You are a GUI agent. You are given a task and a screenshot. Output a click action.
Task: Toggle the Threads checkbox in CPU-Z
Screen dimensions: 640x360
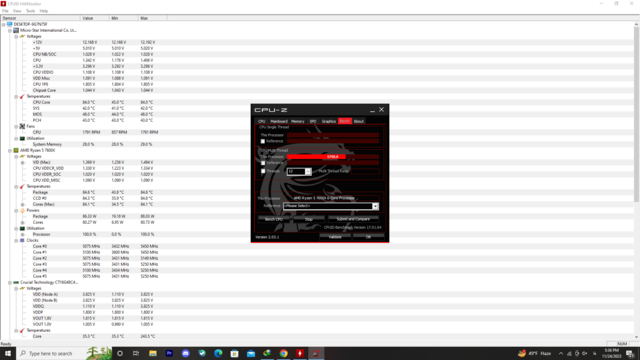point(263,171)
